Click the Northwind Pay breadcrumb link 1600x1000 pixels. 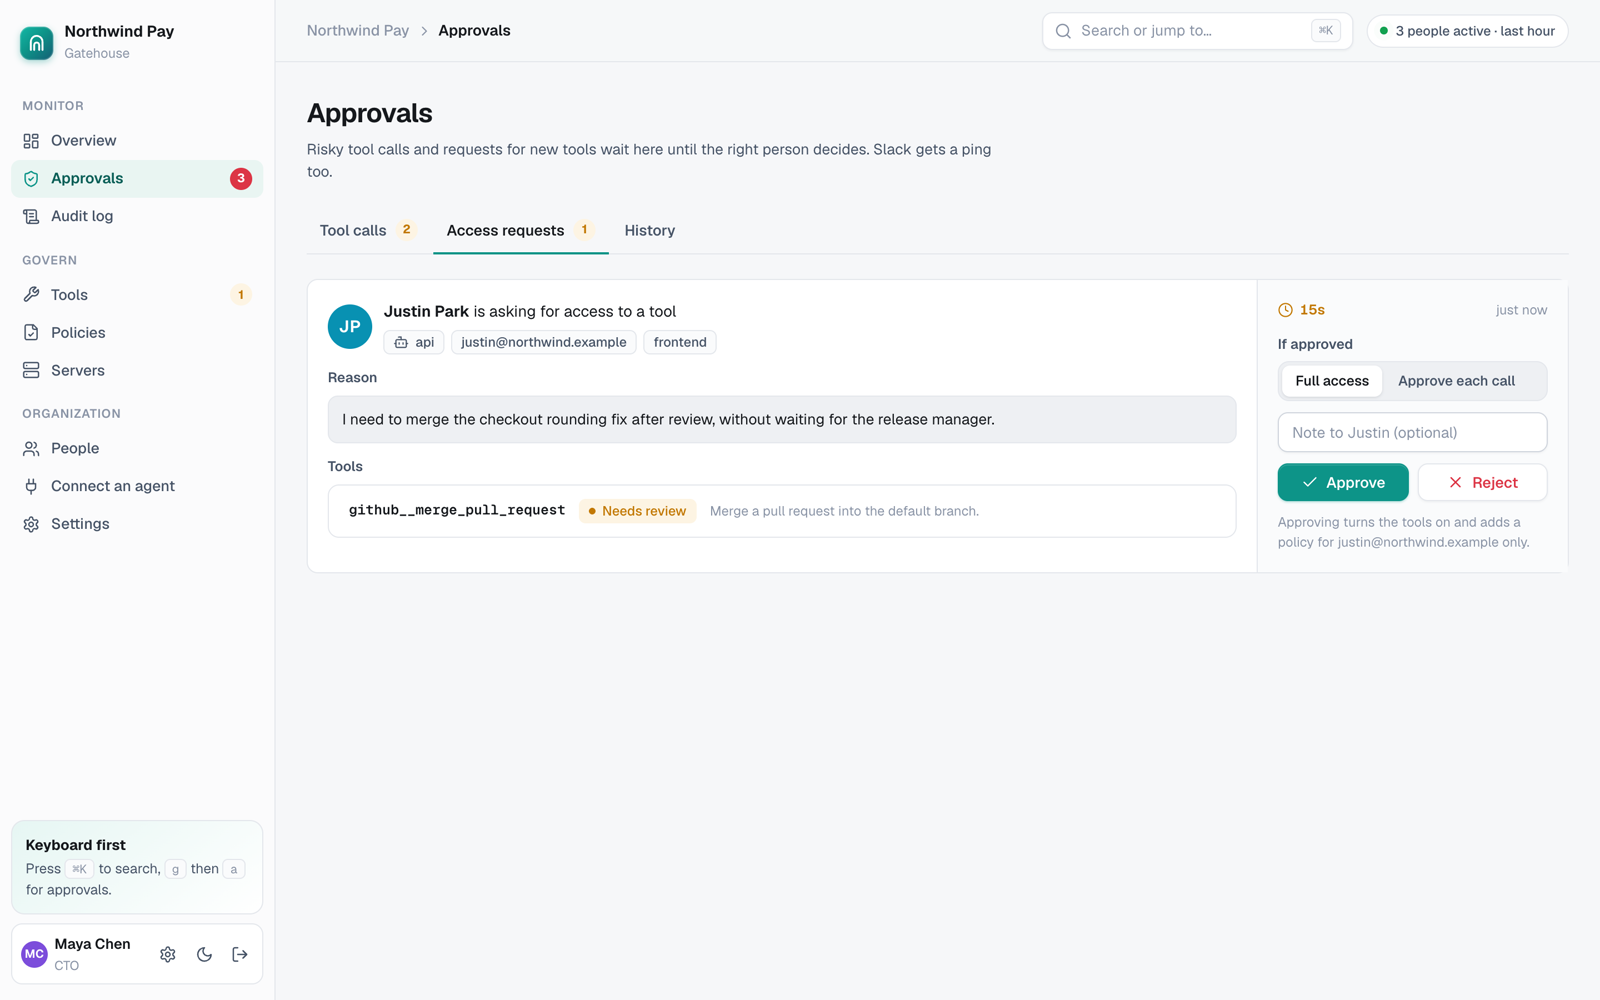pyautogui.click(x=358, y=31)
